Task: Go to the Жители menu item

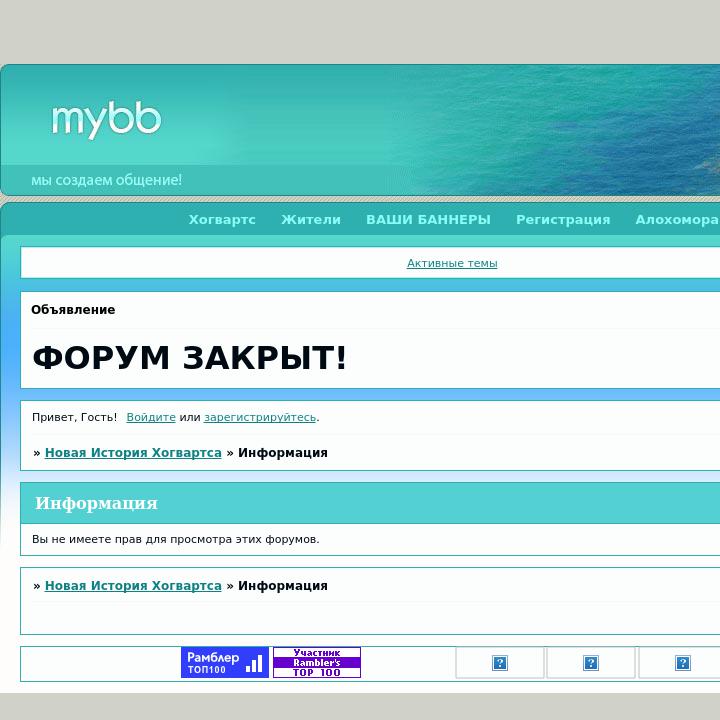Action: click(x=311, y=219)
